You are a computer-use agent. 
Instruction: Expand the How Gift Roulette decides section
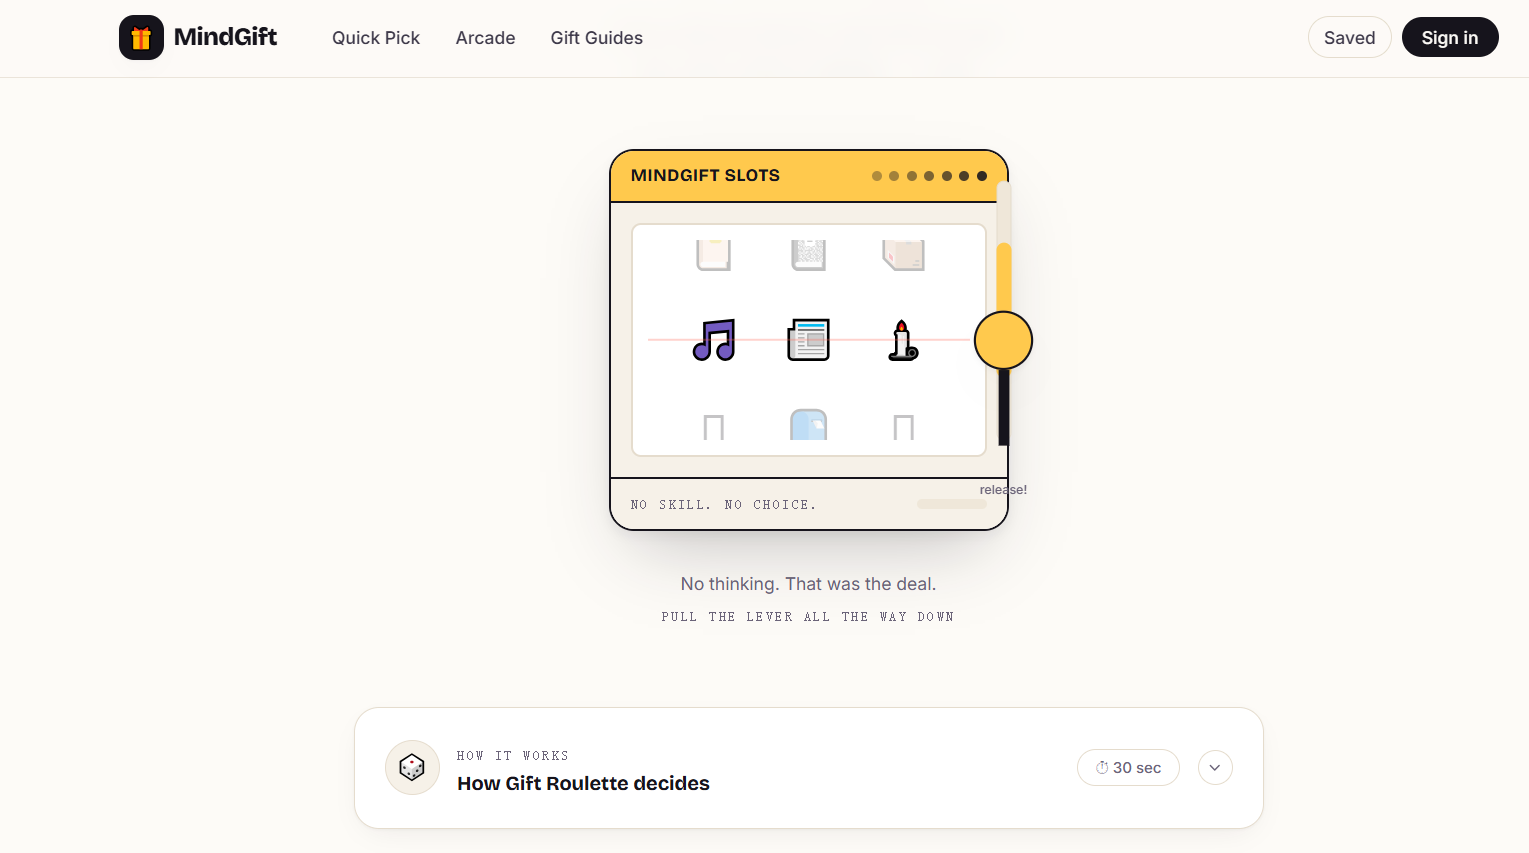point(1215,768)
